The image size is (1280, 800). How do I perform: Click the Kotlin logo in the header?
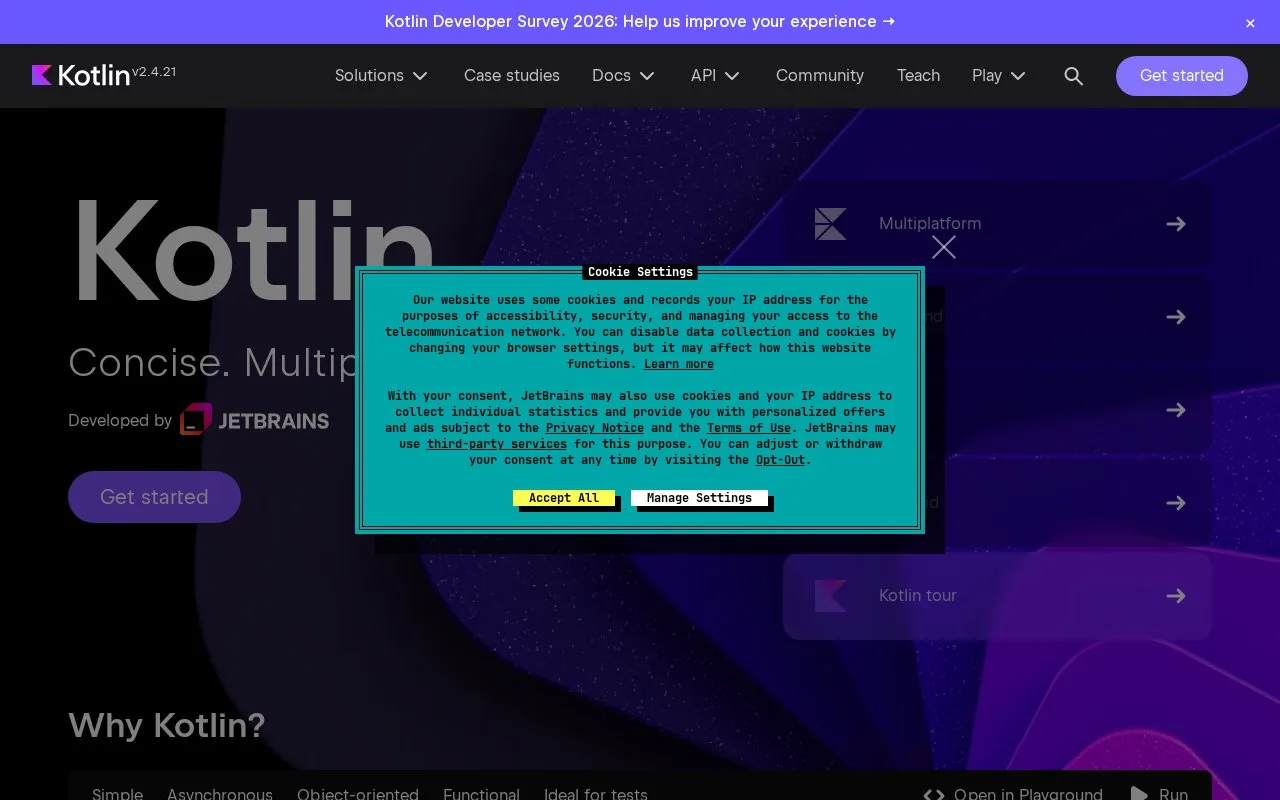pyautogui.click(x=81, y=75)
